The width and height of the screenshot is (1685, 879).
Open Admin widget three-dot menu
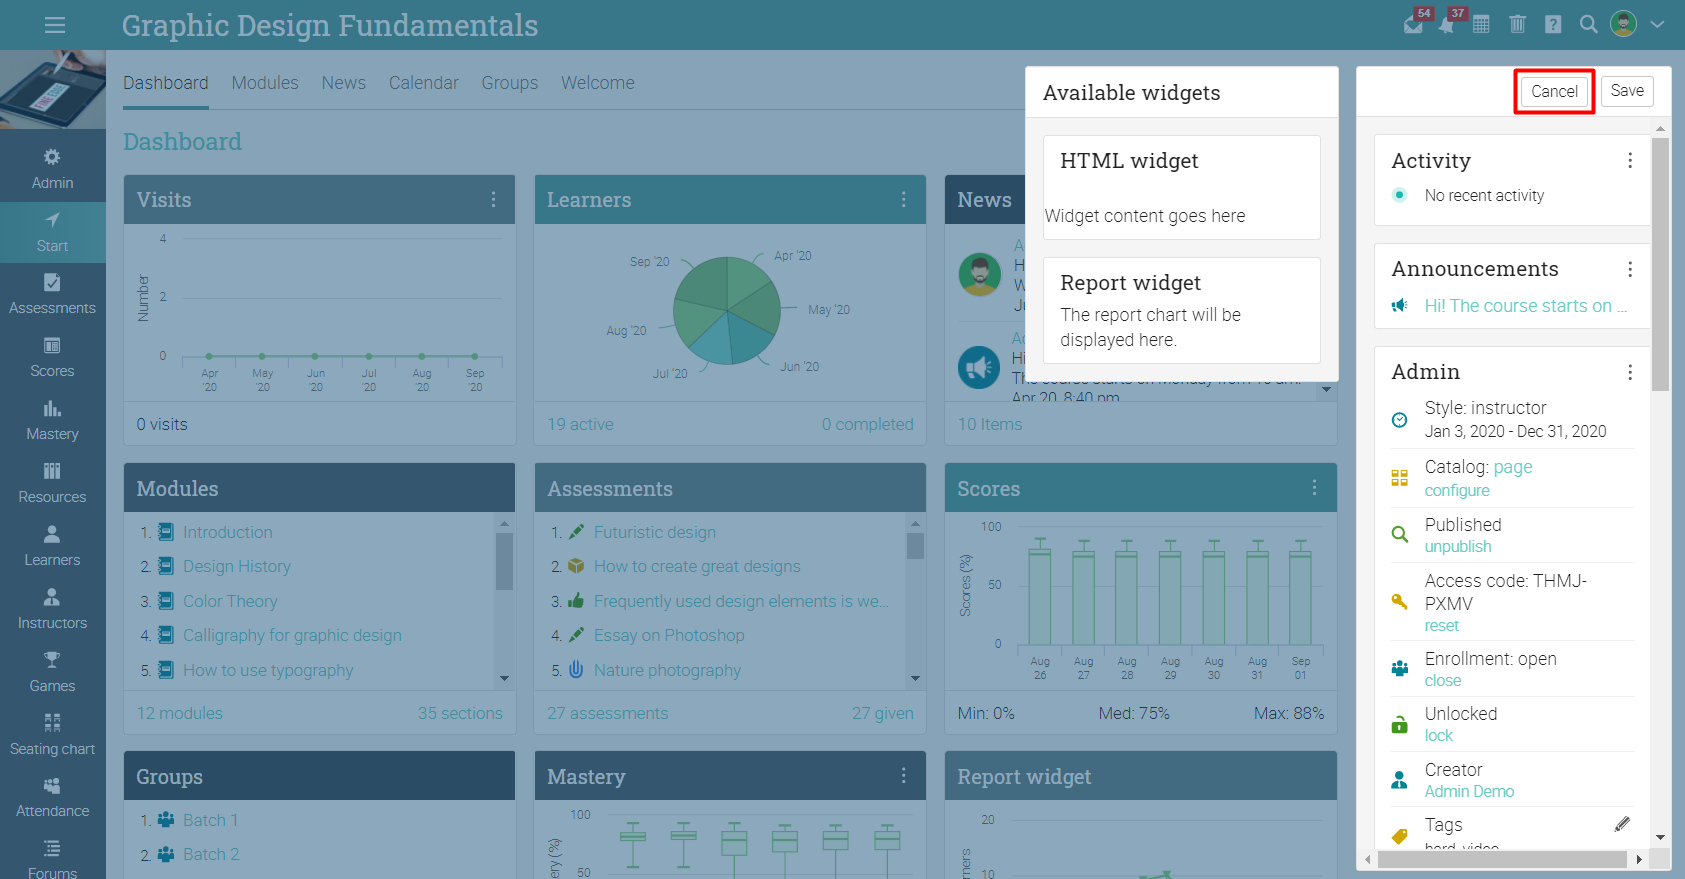(1630, 372)
